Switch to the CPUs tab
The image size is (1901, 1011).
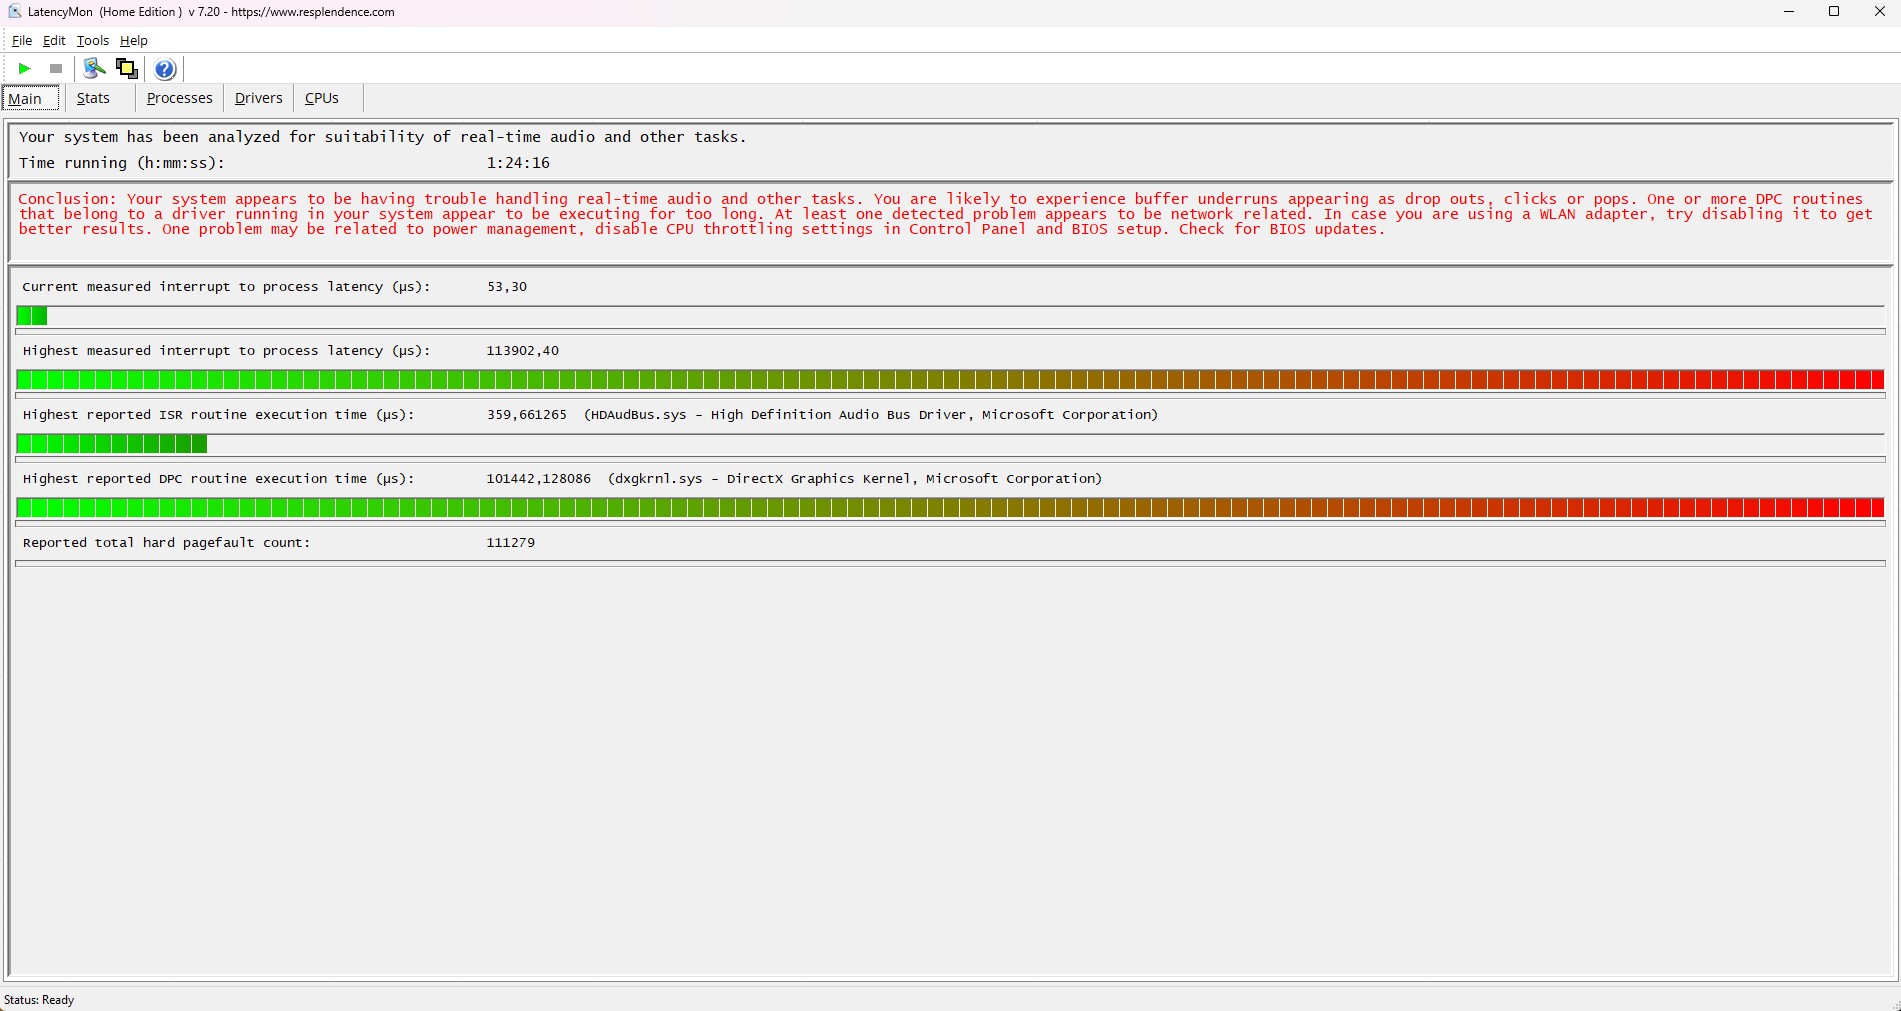tap(322, 98)
